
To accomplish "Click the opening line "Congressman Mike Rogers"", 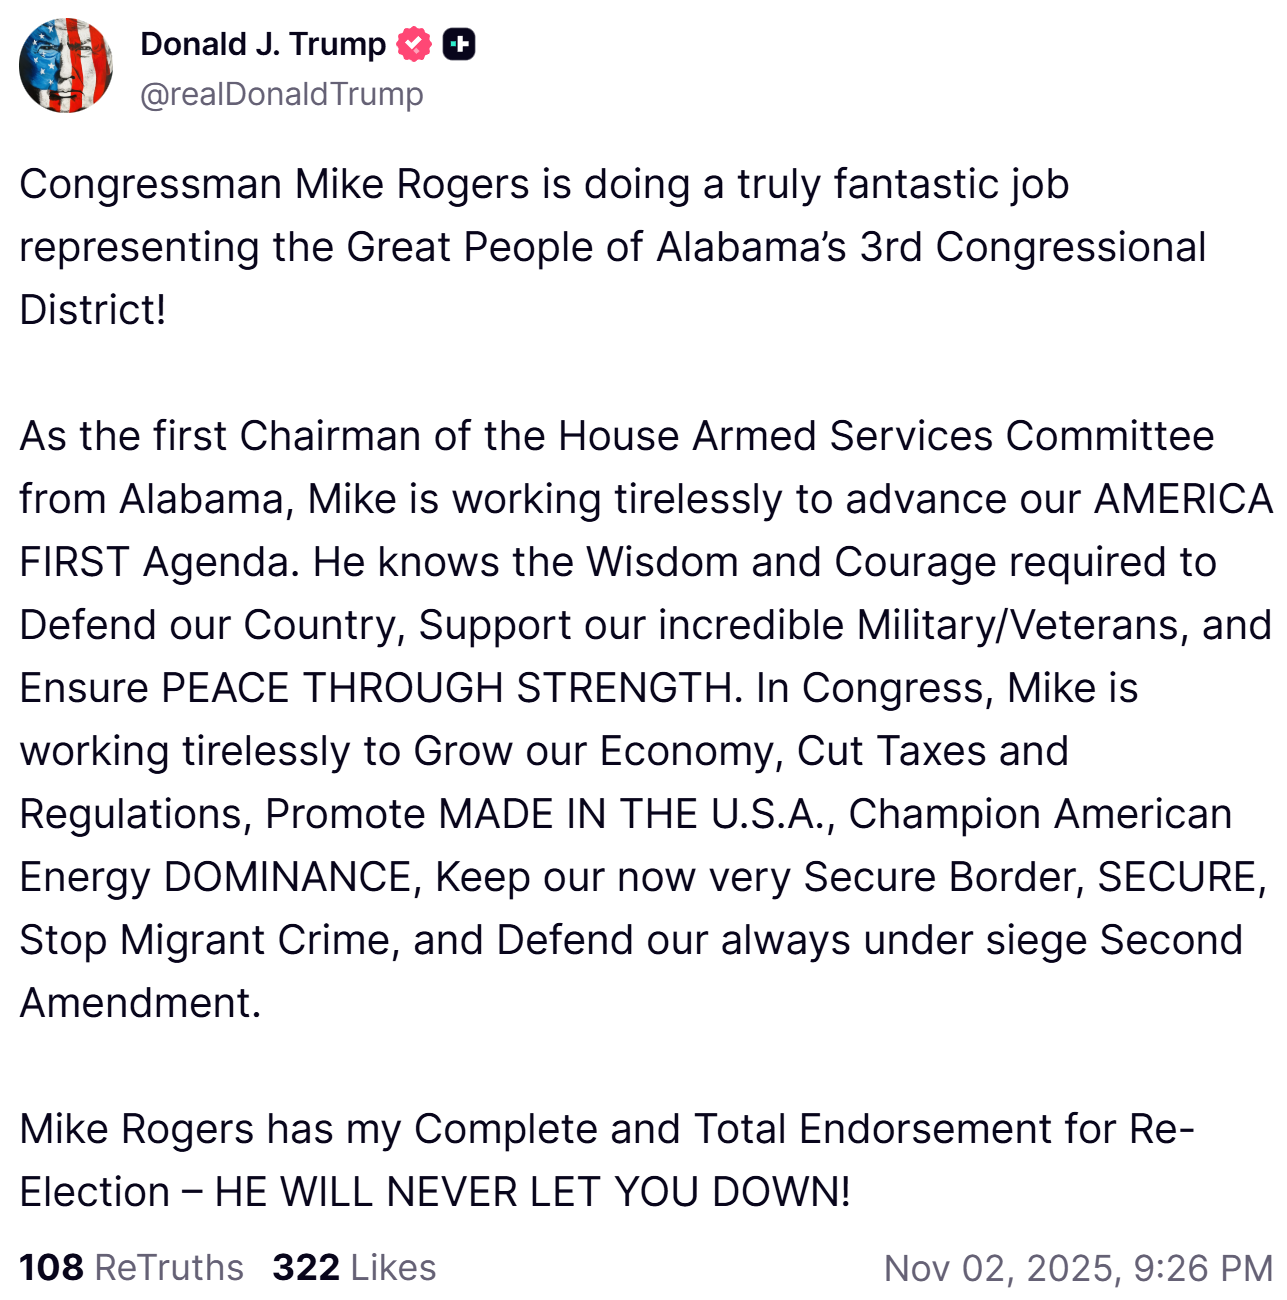I will tap(274, 185).
